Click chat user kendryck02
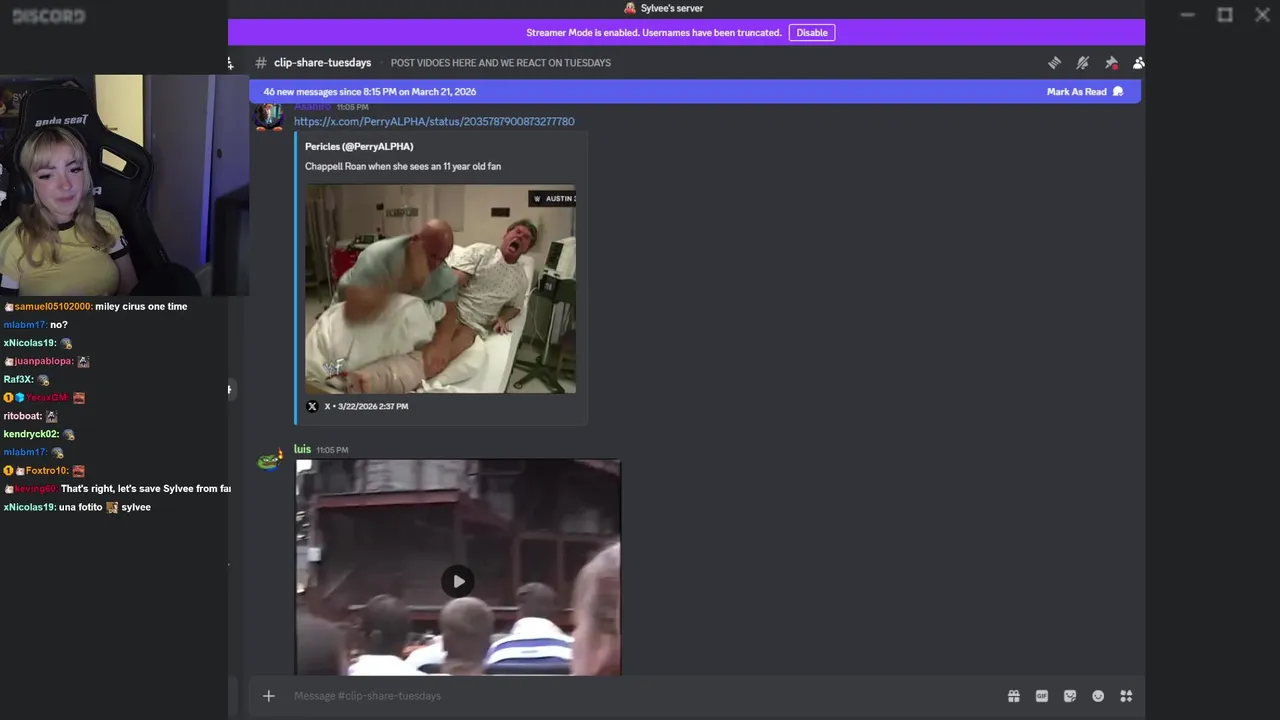 (x=31, y=434)
